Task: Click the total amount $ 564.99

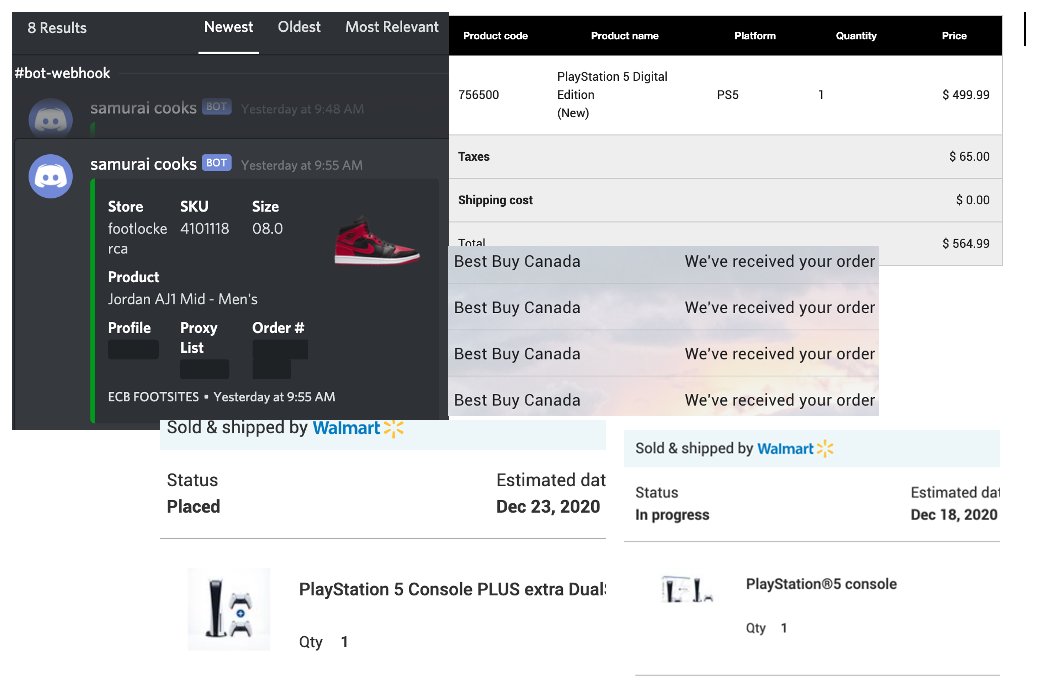Action: pos(966,243)
